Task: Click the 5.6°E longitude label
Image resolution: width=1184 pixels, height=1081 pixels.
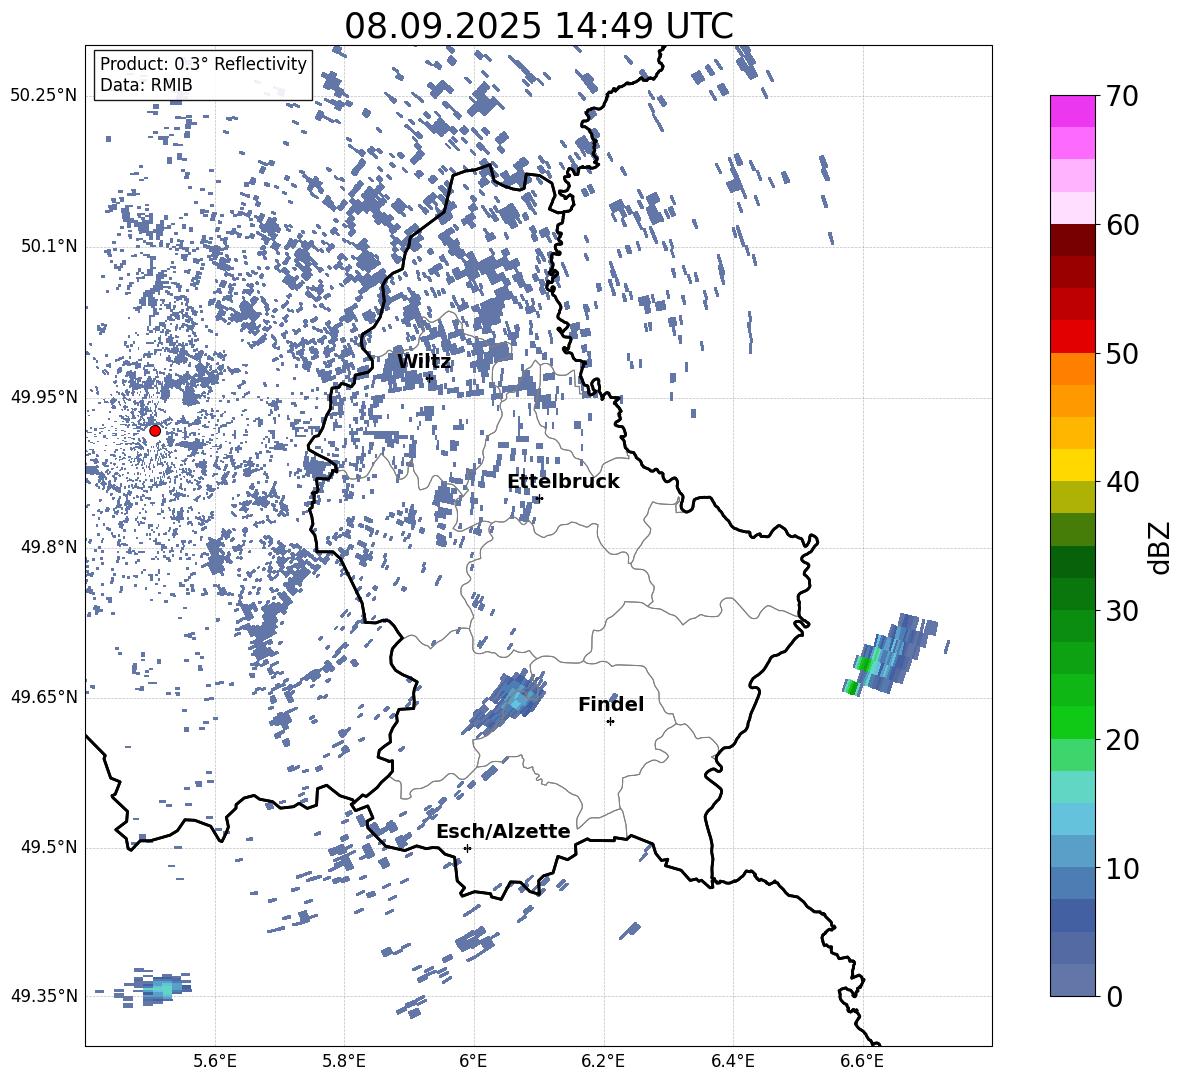Action: tap(215, 1061)
